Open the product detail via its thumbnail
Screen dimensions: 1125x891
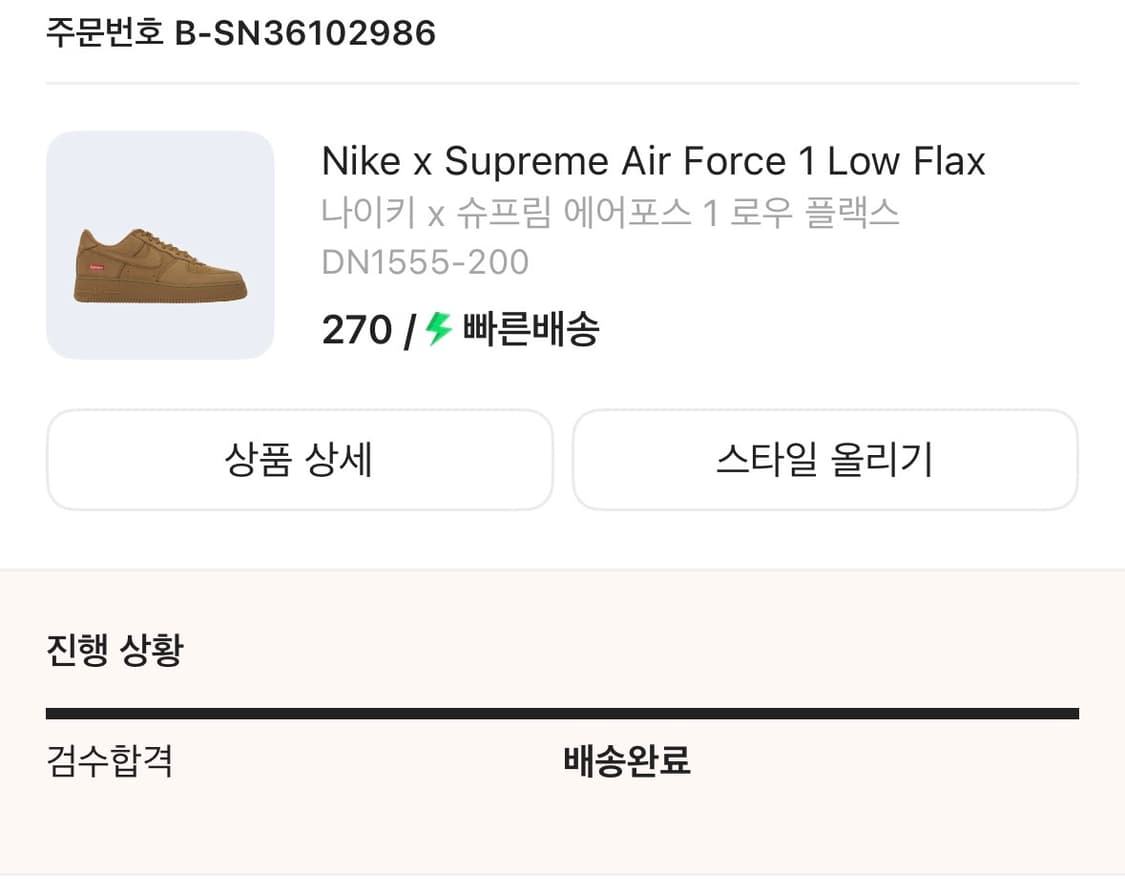161,243
